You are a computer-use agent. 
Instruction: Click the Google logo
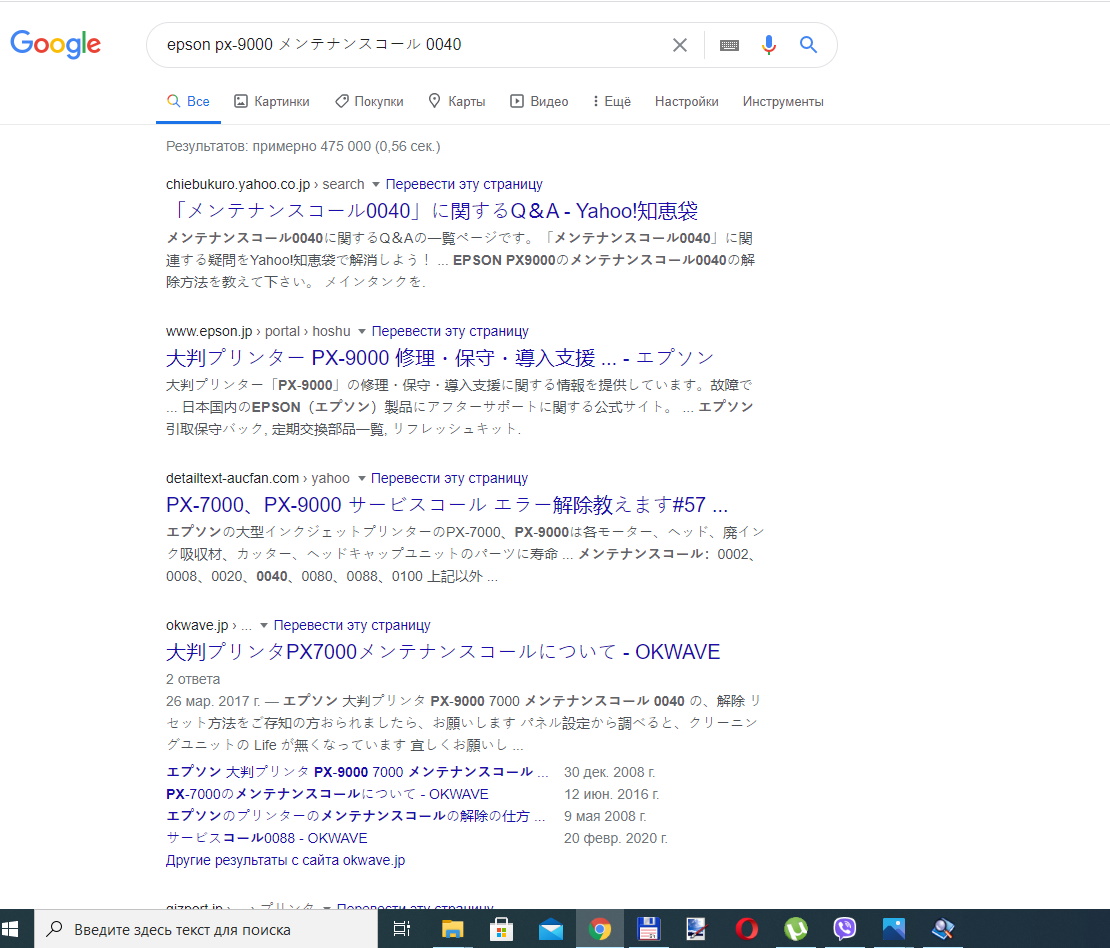click(x=55, y=44)
